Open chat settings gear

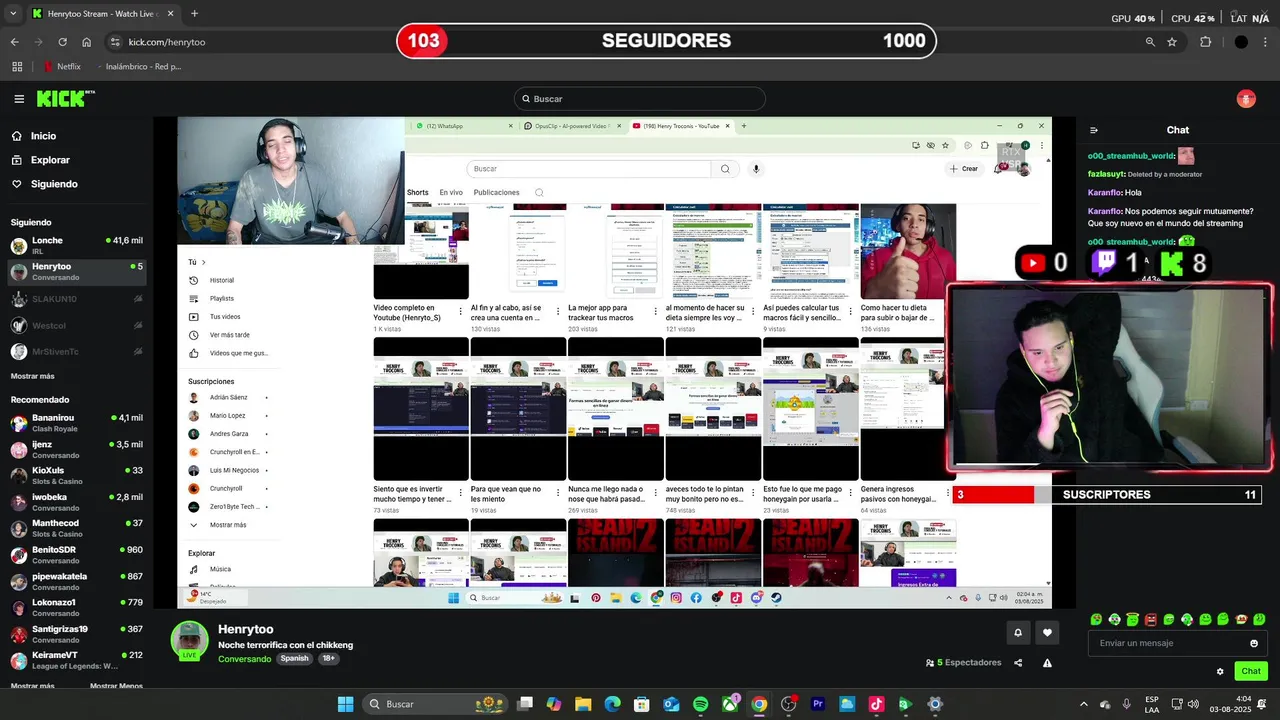point(1220,671)
